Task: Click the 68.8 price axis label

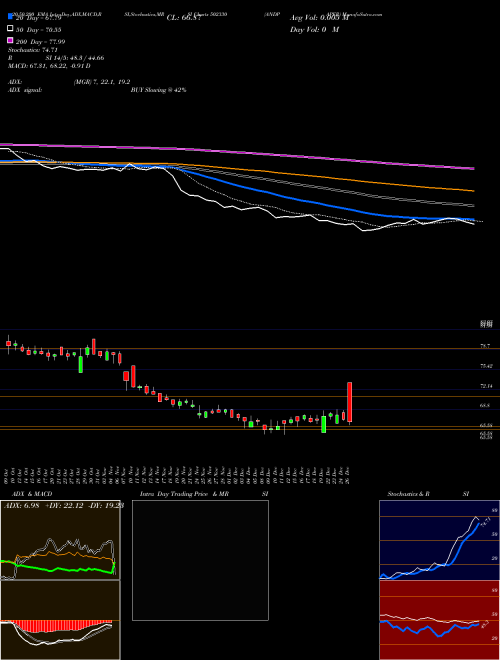Action: tap(486, 406)
